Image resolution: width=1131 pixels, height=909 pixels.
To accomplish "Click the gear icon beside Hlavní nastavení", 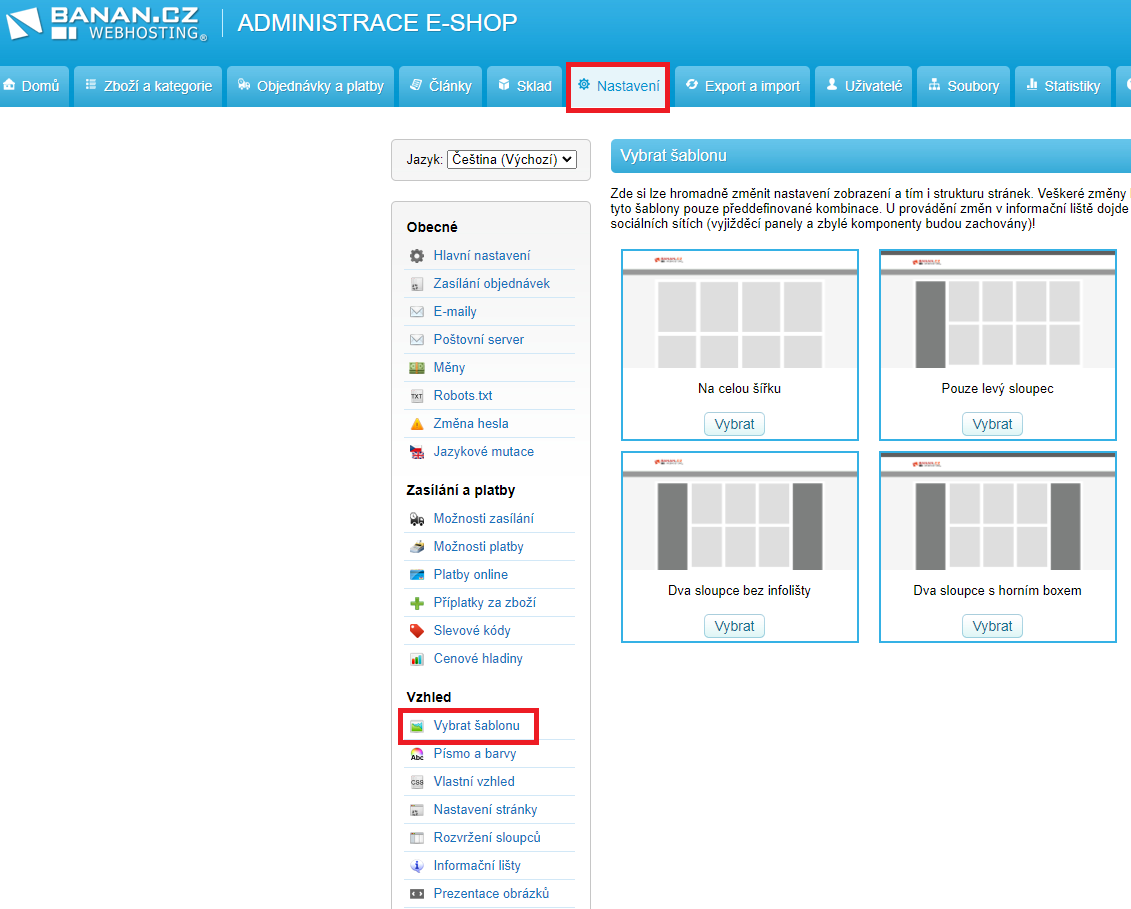I will point(417,256).
